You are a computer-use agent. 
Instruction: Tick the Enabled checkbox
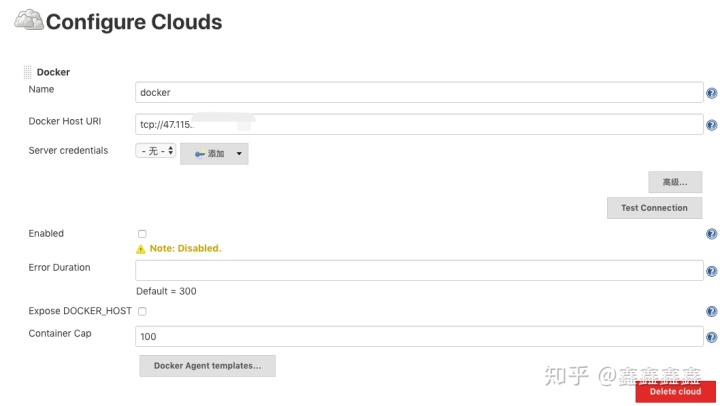[142, 234]
